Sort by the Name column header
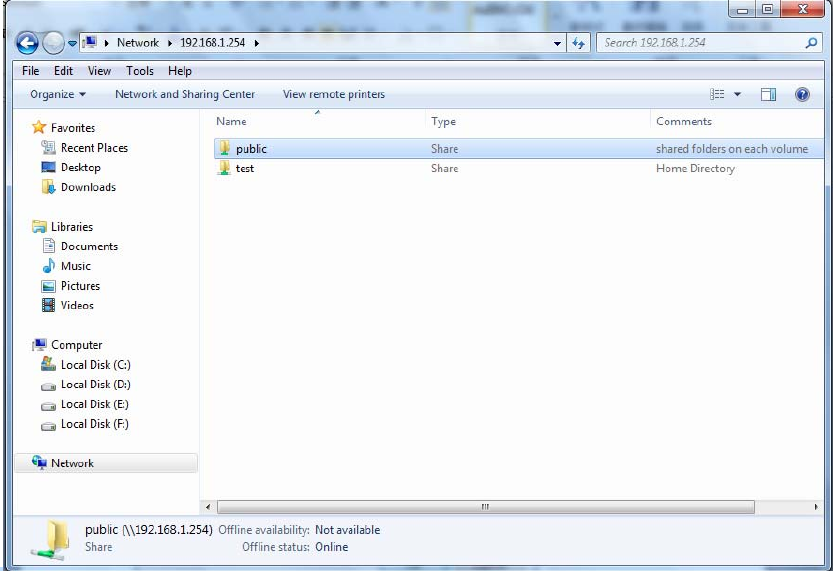 click(x=231, y=121)
